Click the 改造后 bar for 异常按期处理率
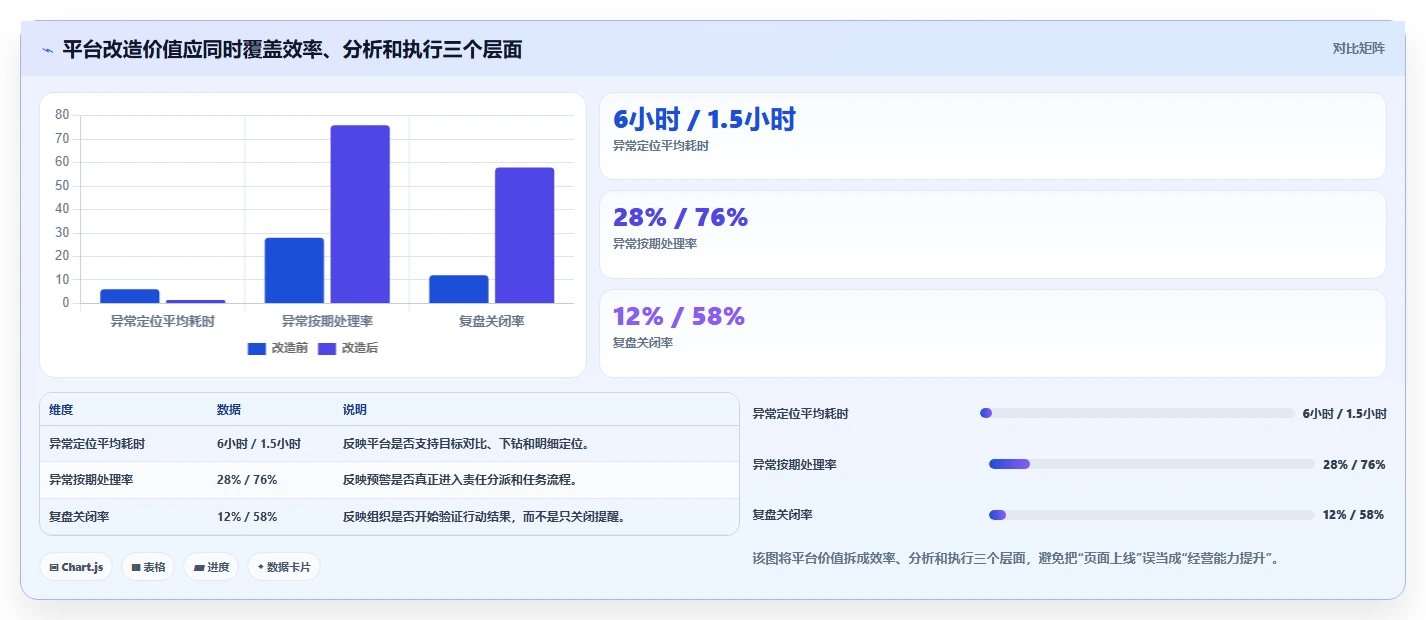 [360, 214]
